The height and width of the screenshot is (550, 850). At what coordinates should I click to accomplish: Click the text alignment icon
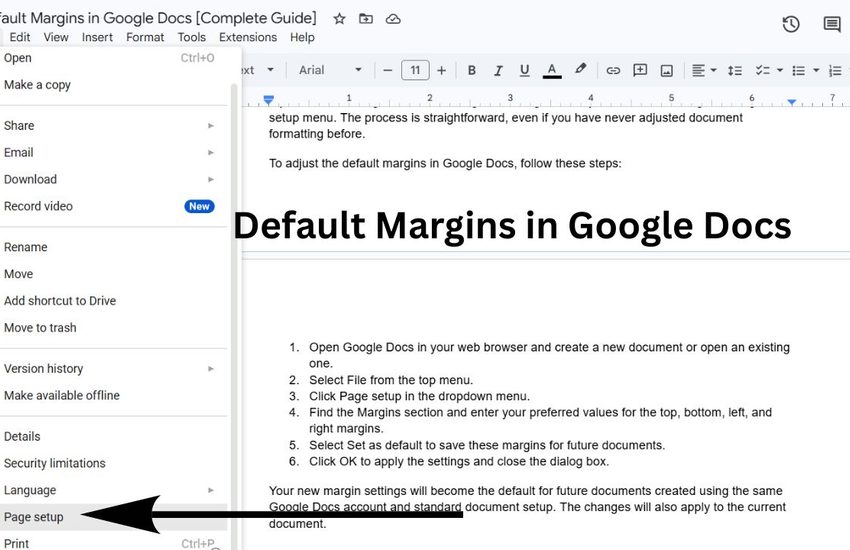[x=698, y=70]
